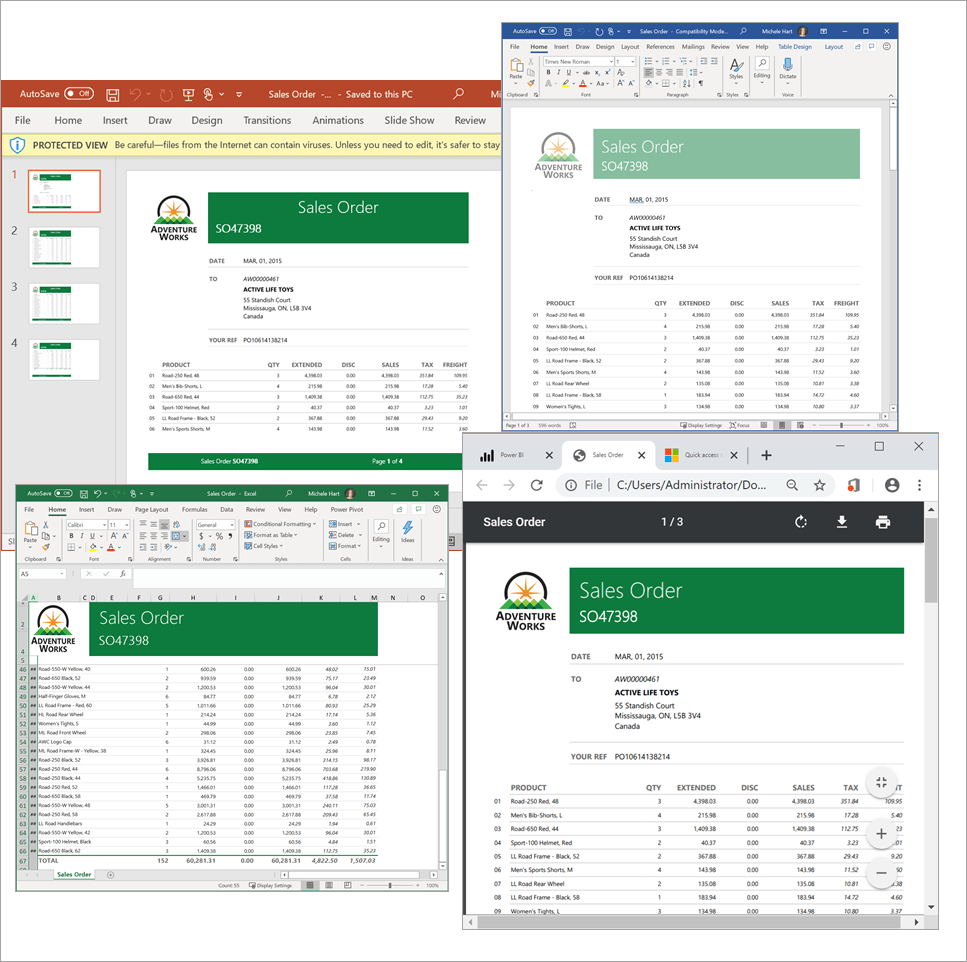Expand Editing dropdown in Word ribbon
Viewport: 967px width, 962px height.
pyautogui.click(x=762, y=70)
